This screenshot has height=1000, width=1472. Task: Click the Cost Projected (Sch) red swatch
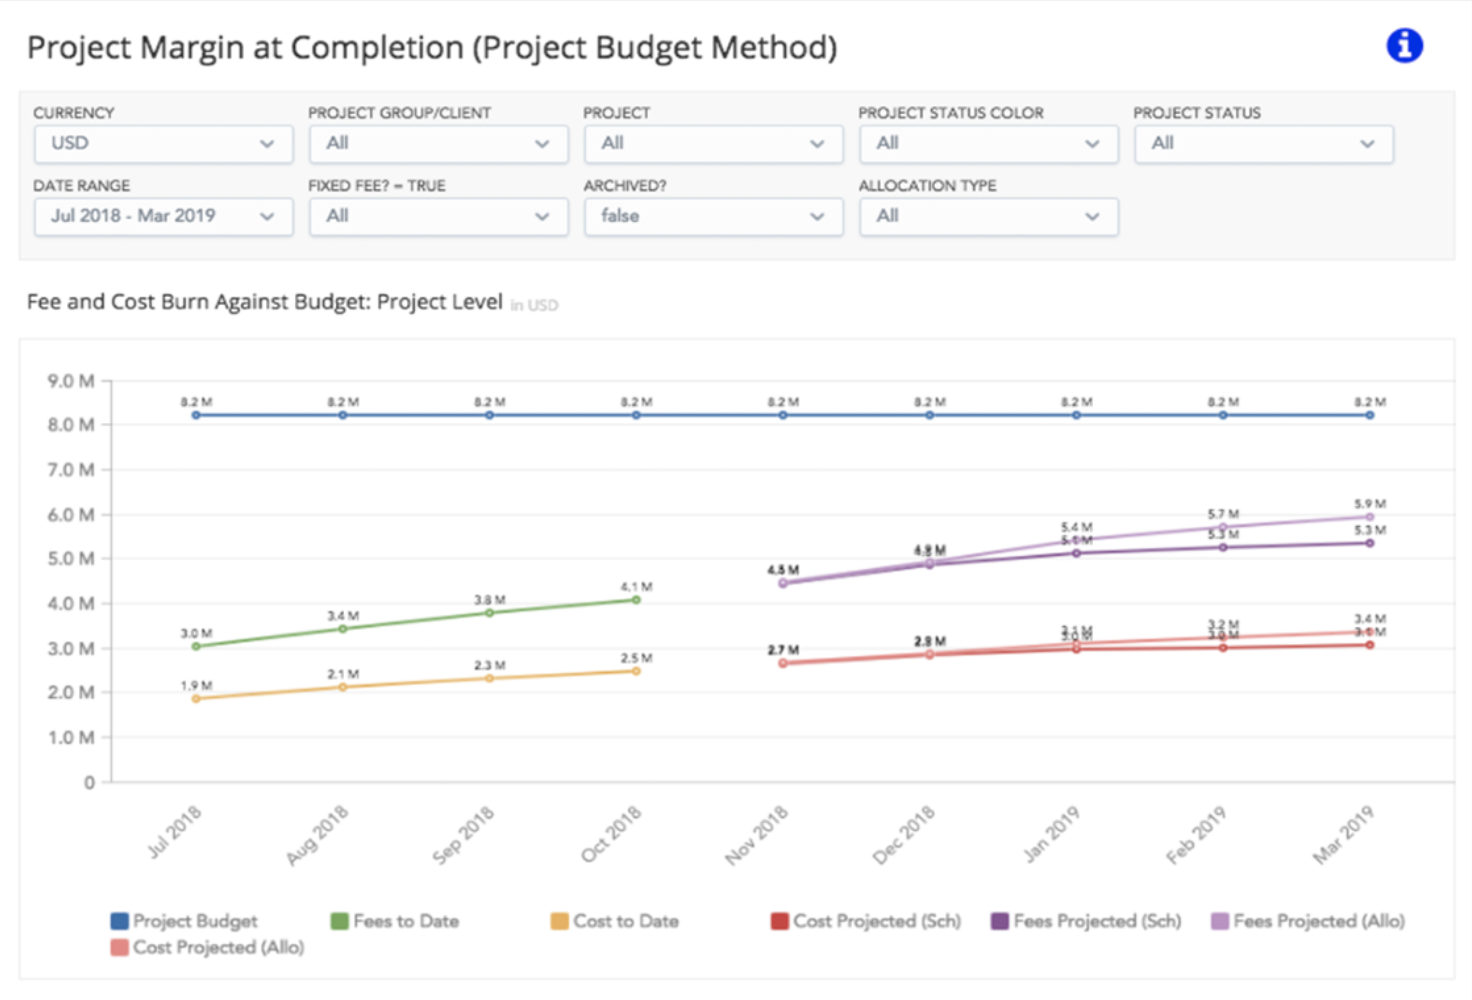click(780, 921)
